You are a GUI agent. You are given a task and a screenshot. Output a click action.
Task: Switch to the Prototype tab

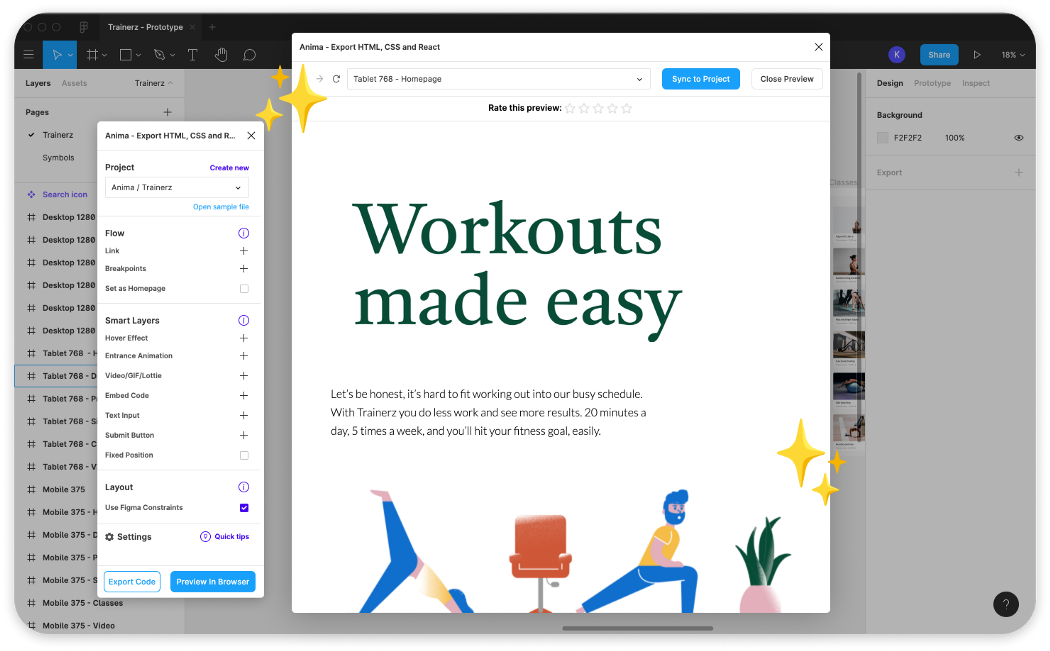click(x=932, y=83)
